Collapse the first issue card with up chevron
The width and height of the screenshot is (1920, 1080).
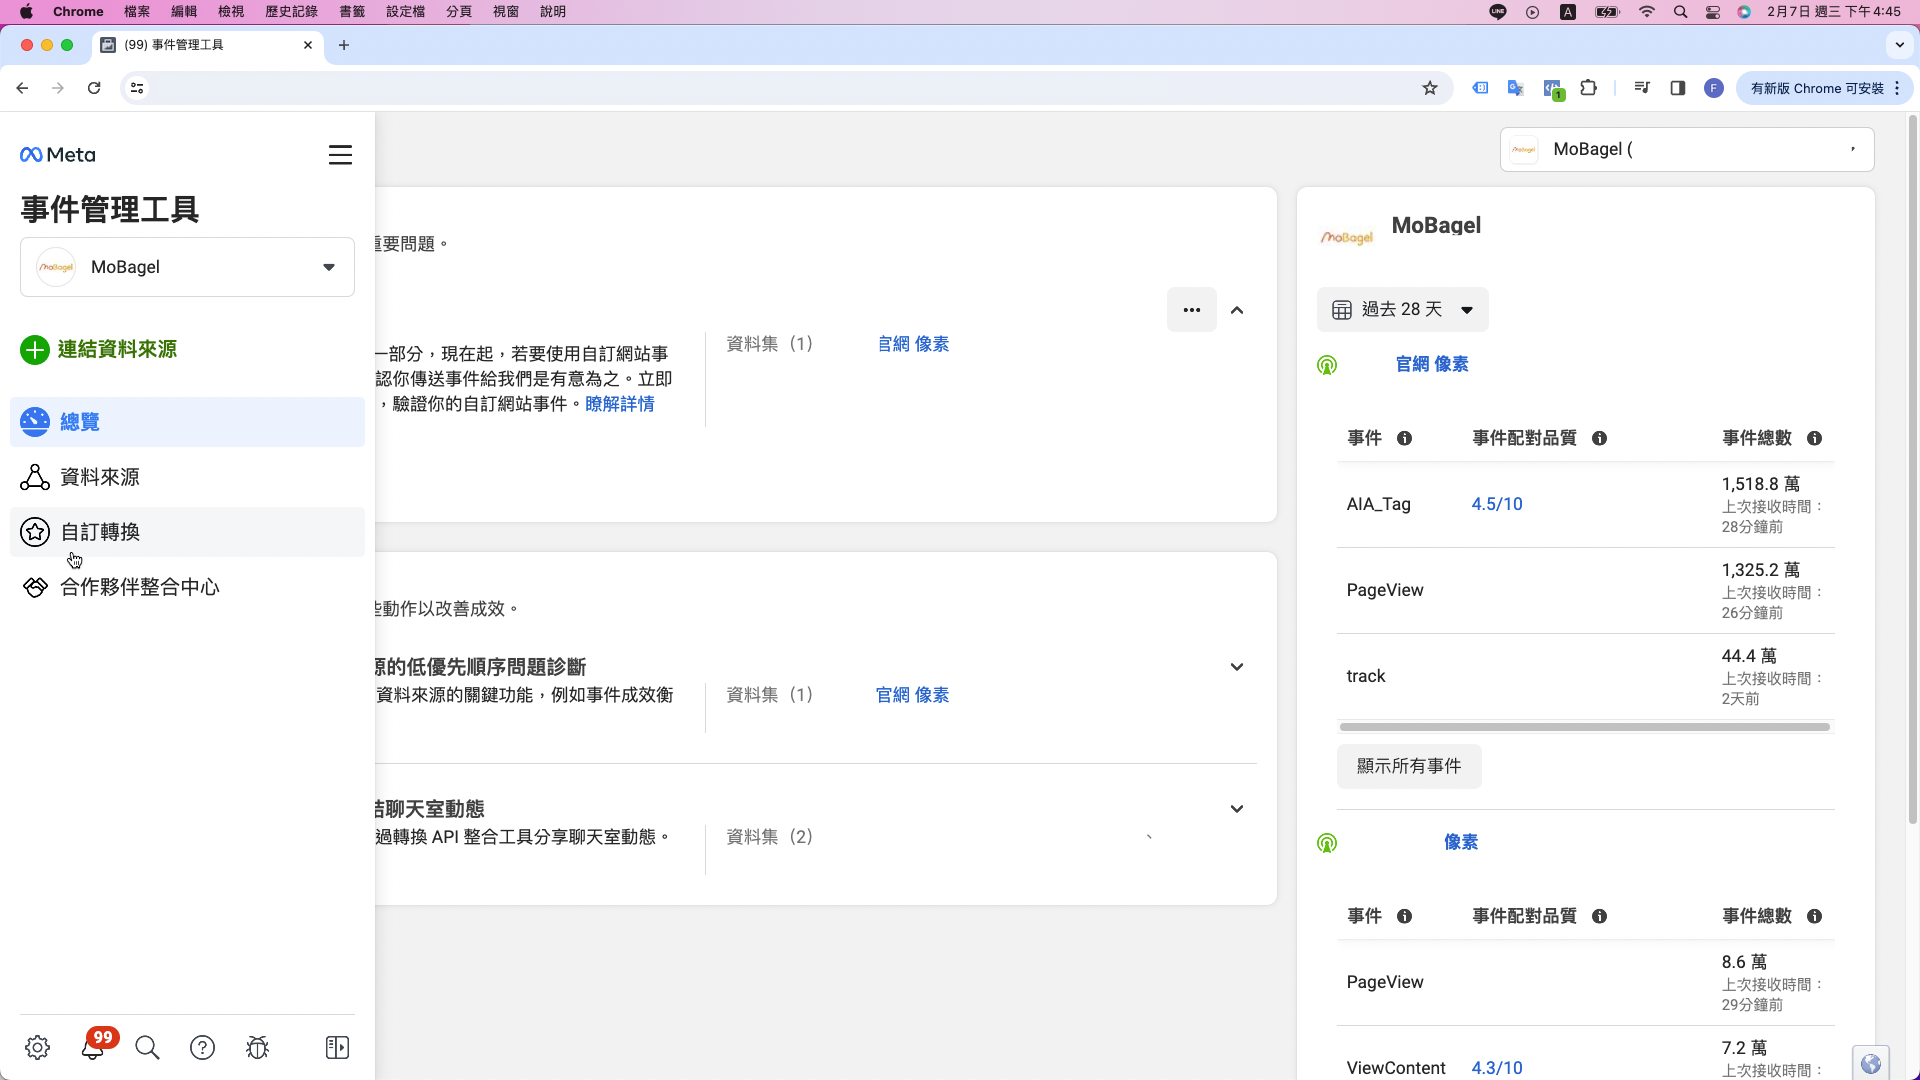pyautogui.click(x=1237, y=310)
